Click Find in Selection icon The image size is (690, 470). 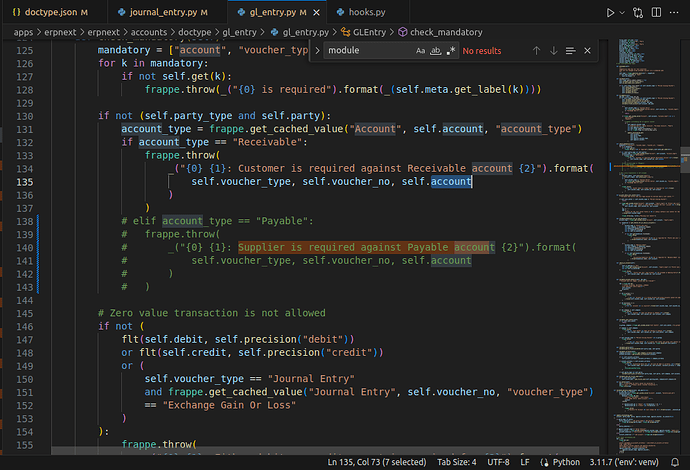click(x=570, y=50)
